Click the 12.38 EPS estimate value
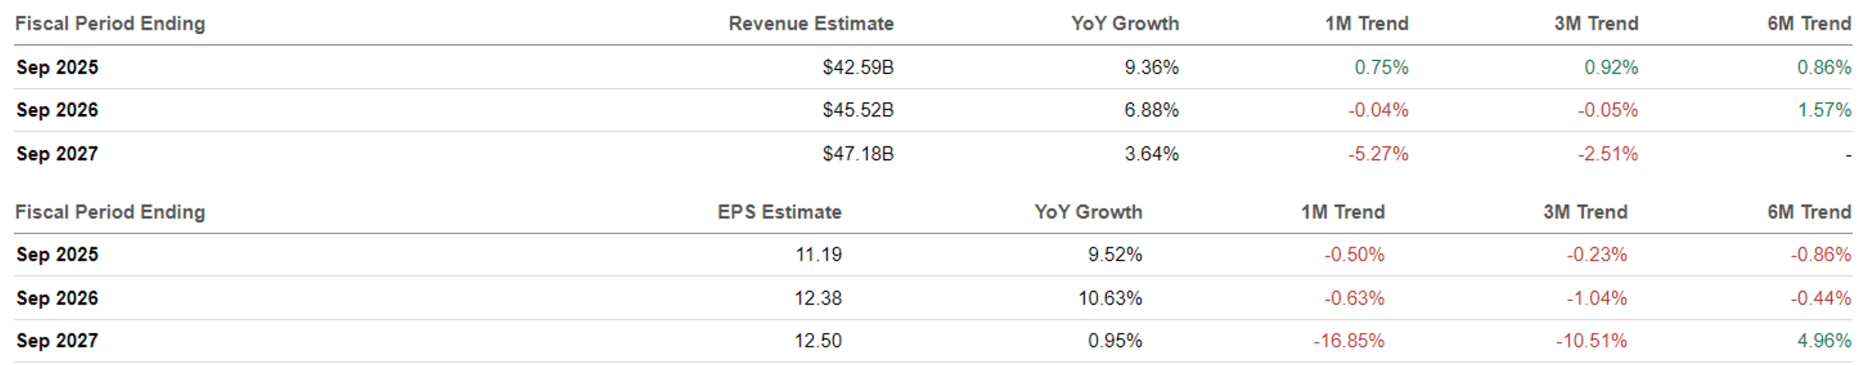 [818, 298]
